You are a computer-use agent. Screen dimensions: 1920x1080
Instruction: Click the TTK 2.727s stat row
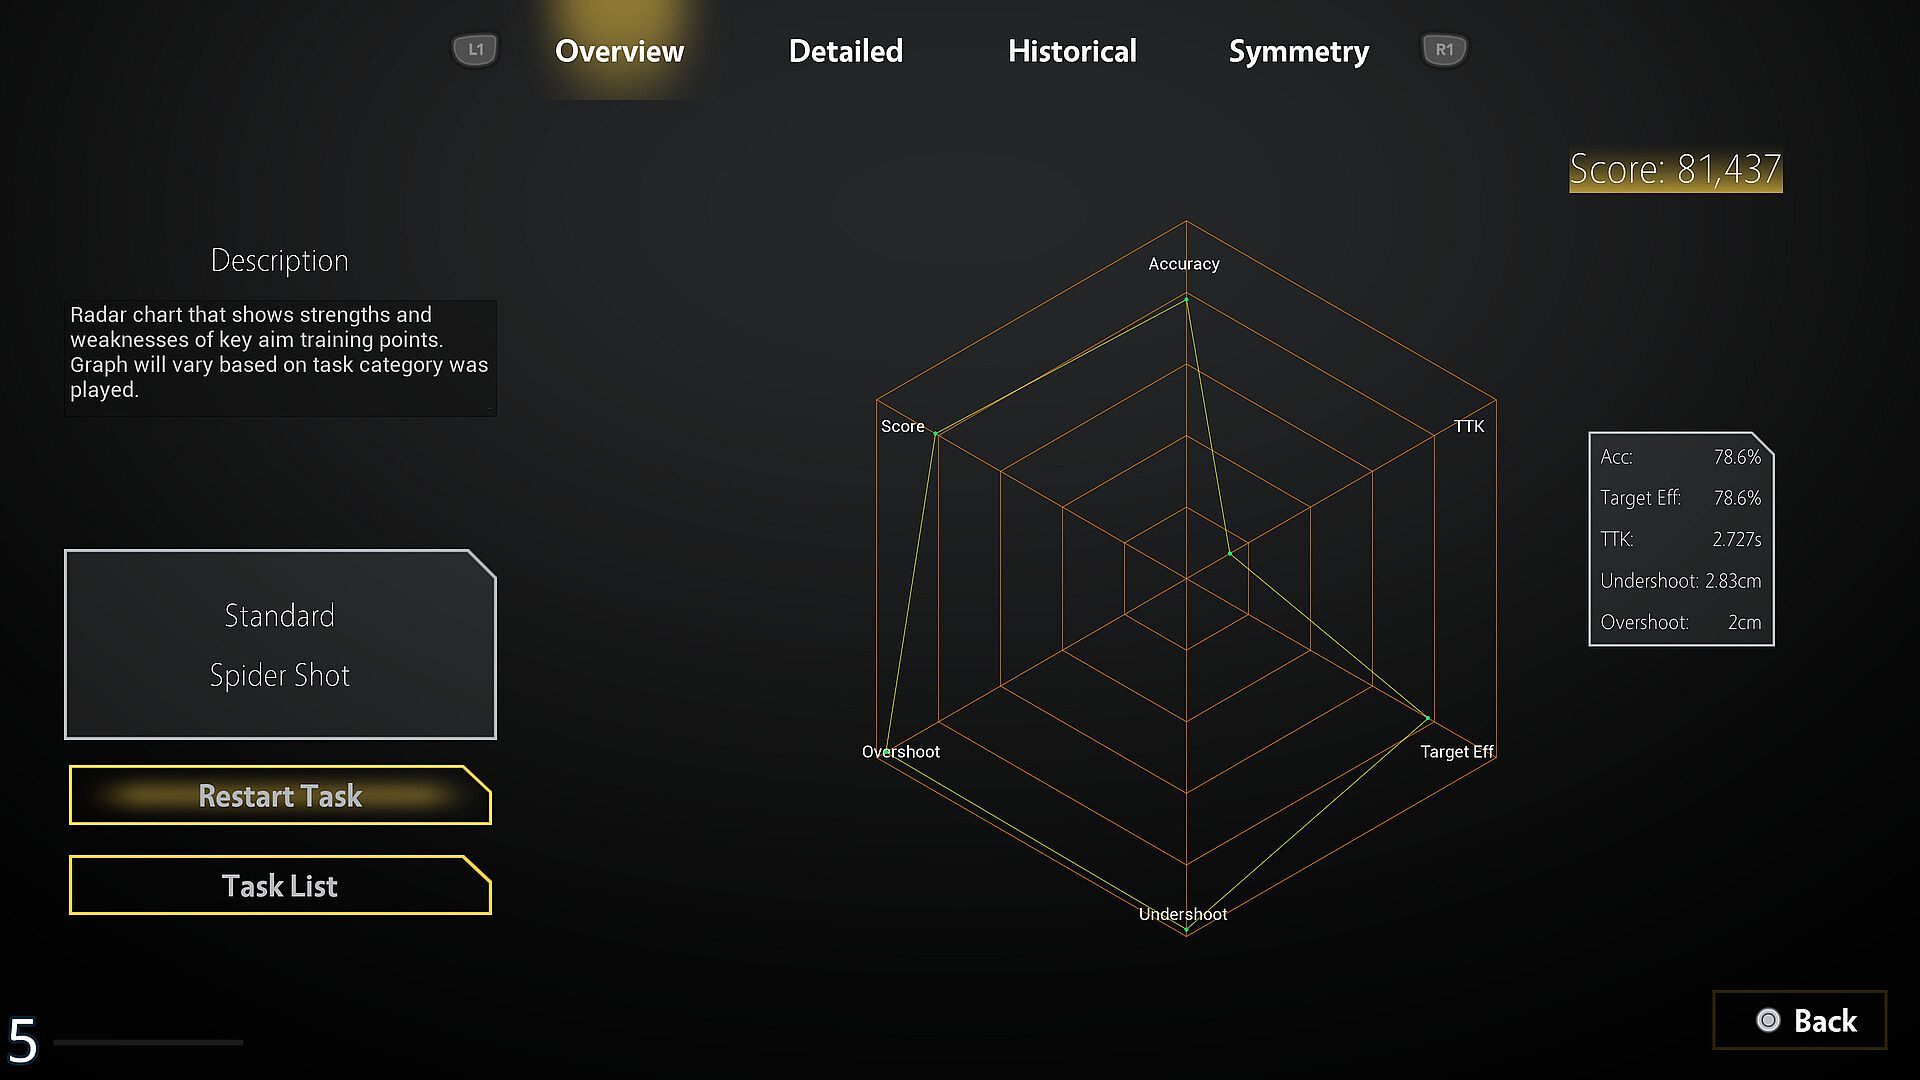(x=1680, y=539)
